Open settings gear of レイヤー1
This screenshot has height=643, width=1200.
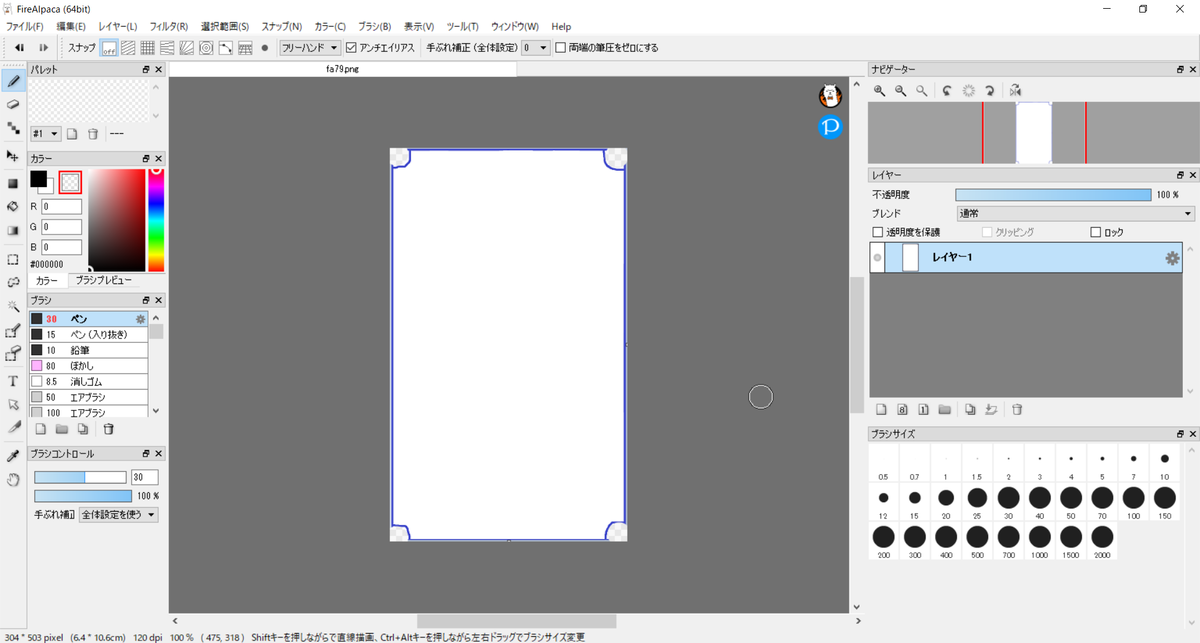1172,258
